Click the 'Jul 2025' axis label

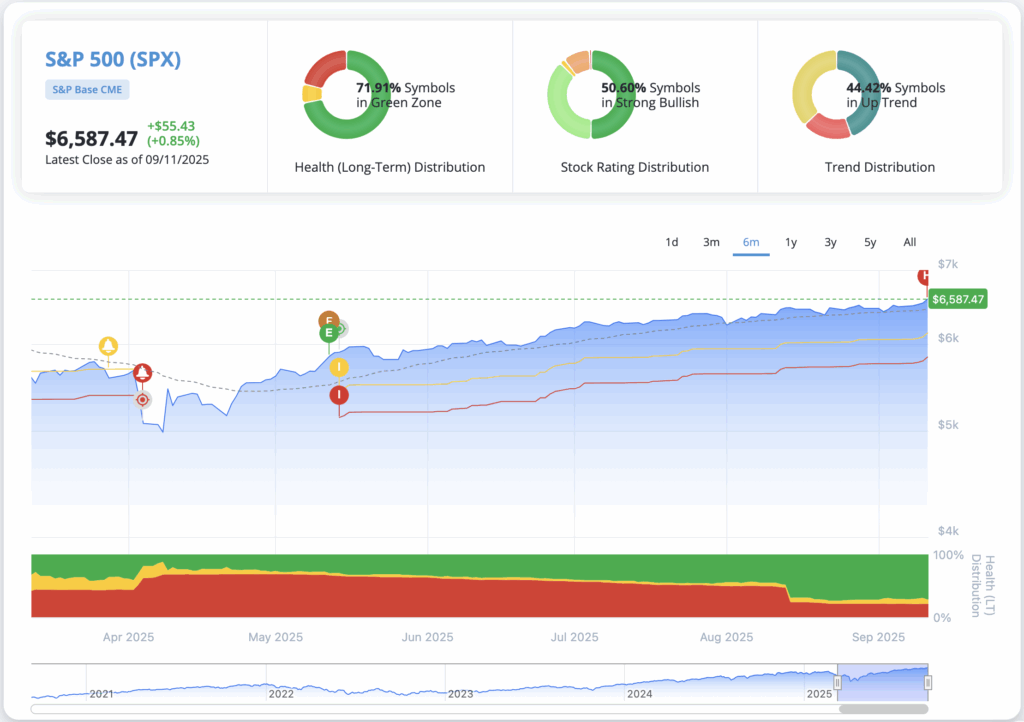575,637
